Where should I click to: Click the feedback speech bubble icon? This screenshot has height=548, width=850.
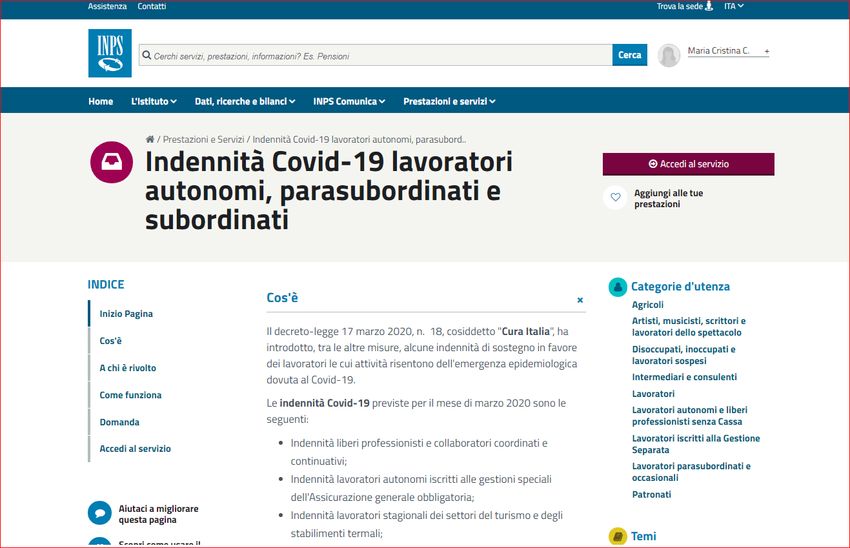tap(100, 514)
